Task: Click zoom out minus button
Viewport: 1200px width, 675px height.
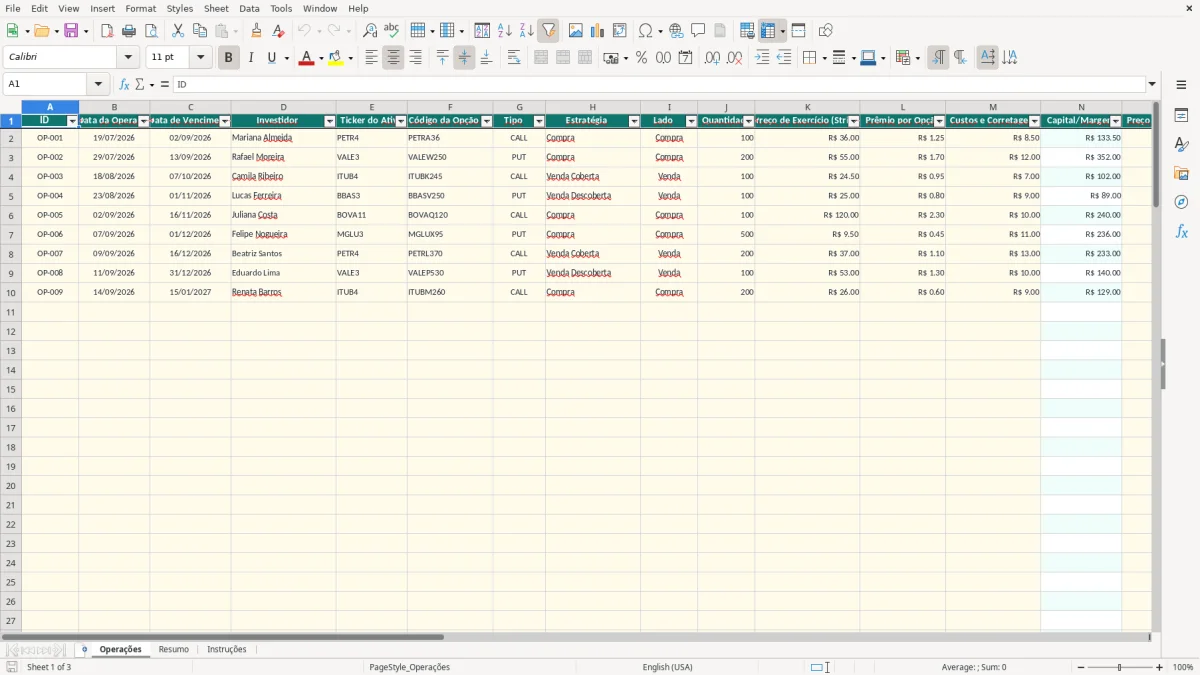Action: coord(1080,667)
